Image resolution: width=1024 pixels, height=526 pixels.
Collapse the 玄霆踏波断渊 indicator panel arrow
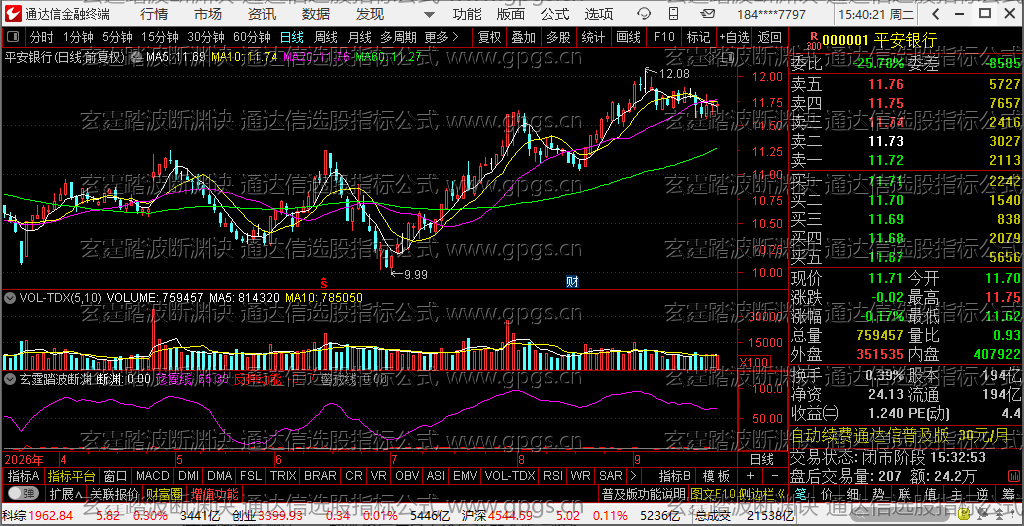10,378
